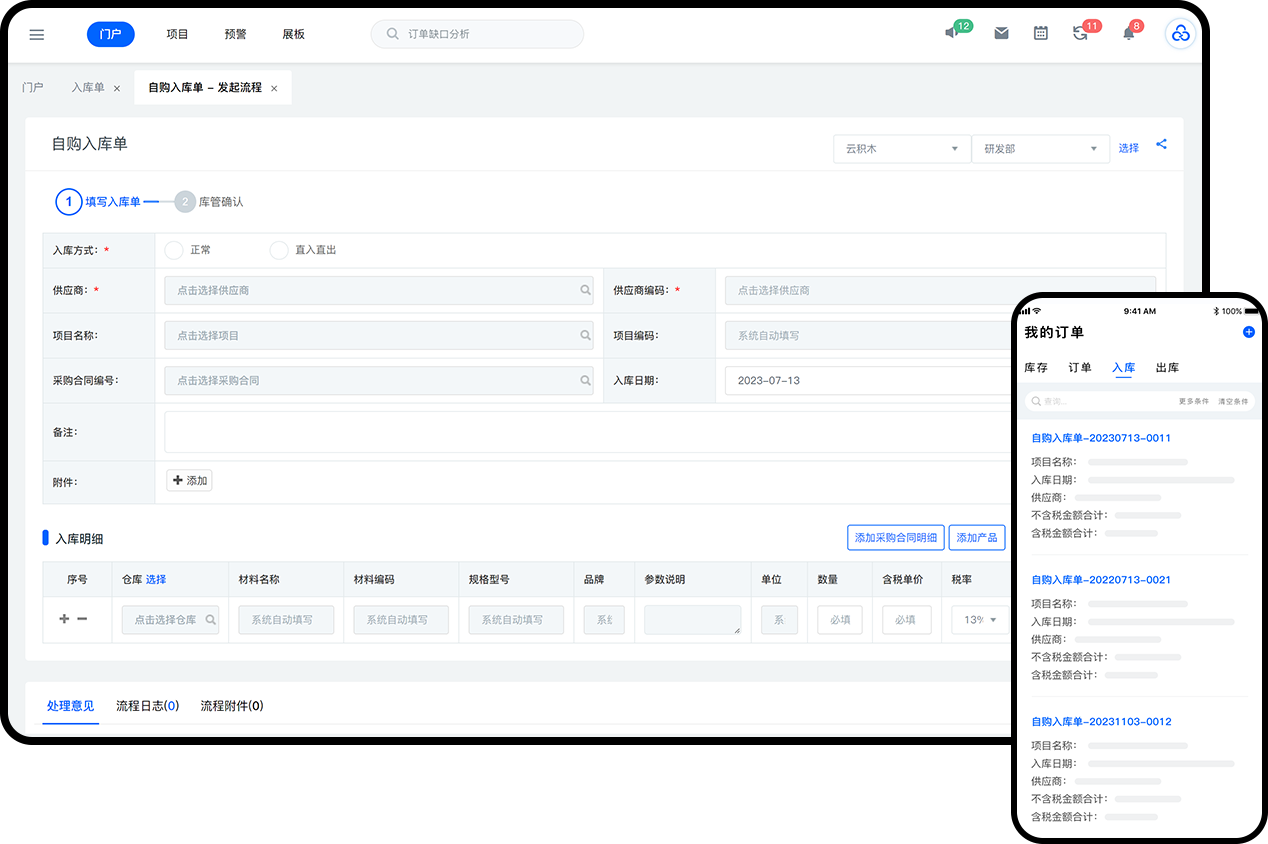The width and height of the screenshot is (1268, 844).
Task: Click the share icon next to 选择
Action: point(1161,144)
